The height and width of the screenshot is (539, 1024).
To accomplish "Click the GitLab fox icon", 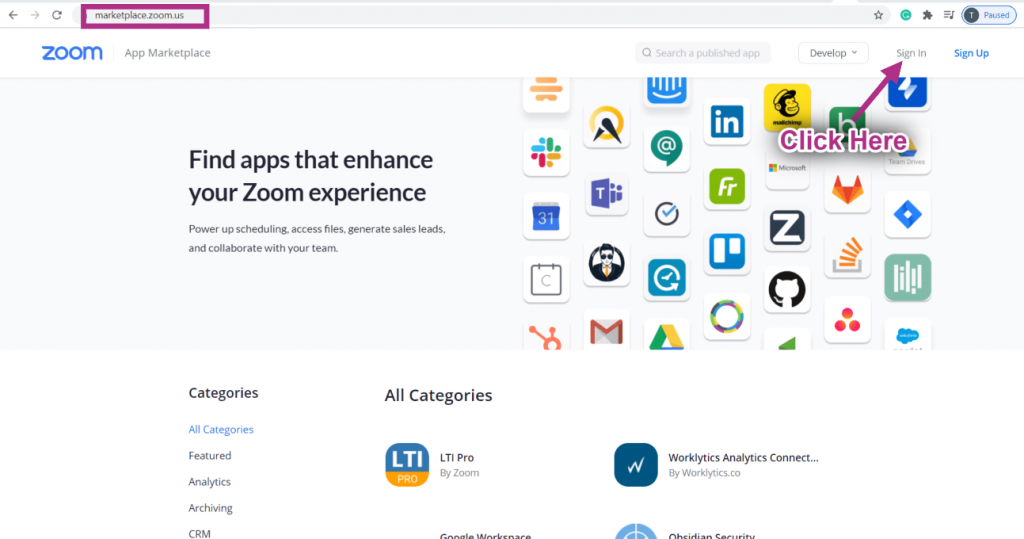I will click(848, 190).
